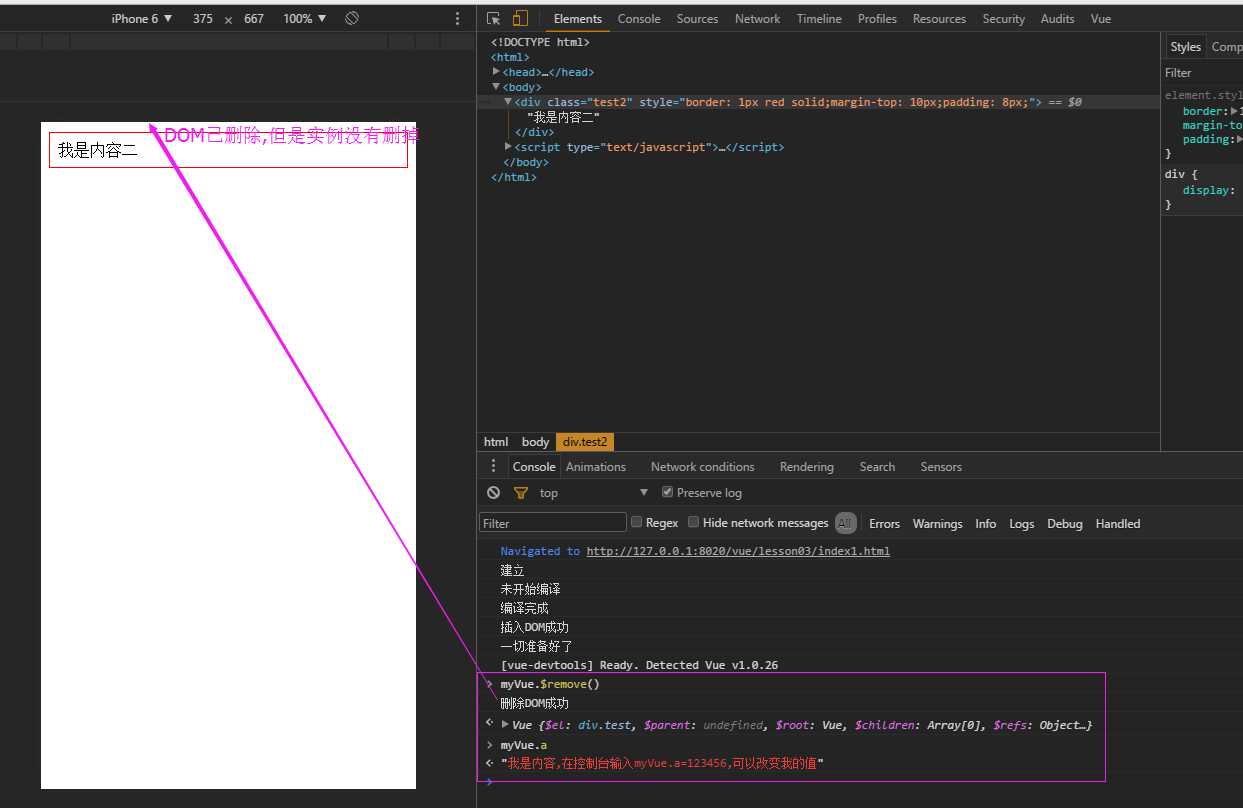
Task: Expand the script element node
Action: [508, 147]
